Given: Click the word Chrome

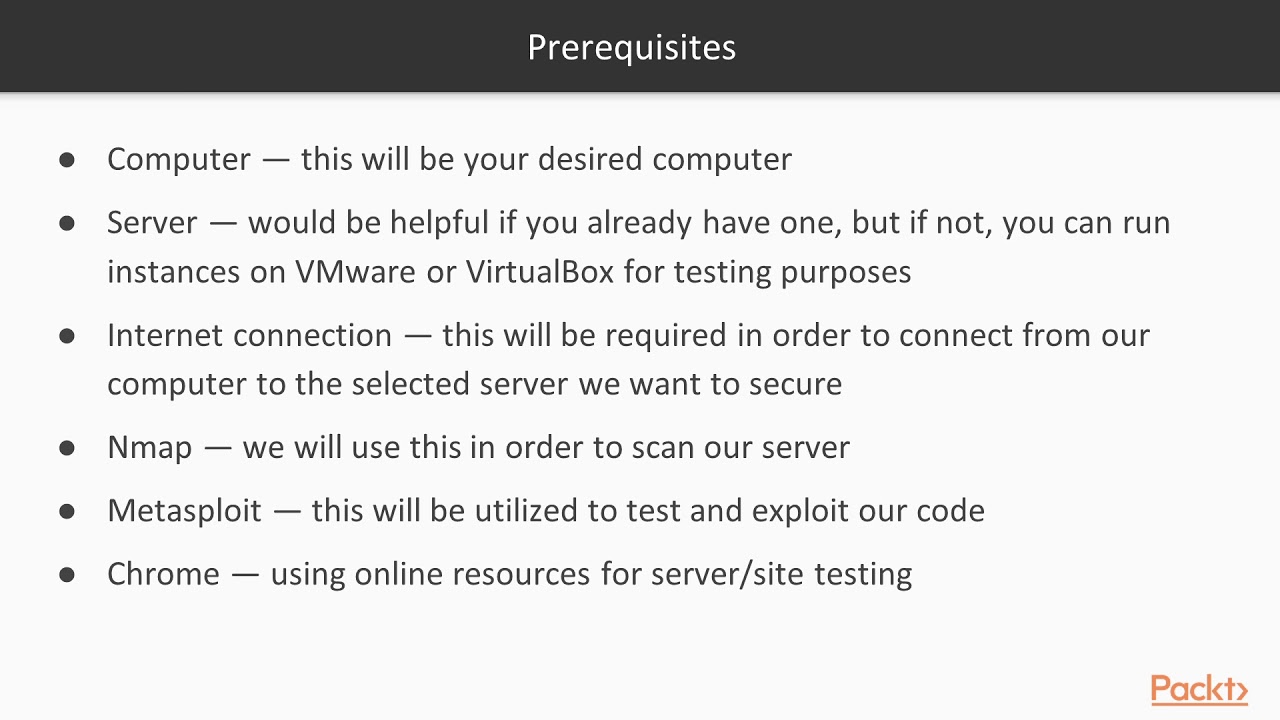Looking at the screenshot, I should [x=162, y=573].
